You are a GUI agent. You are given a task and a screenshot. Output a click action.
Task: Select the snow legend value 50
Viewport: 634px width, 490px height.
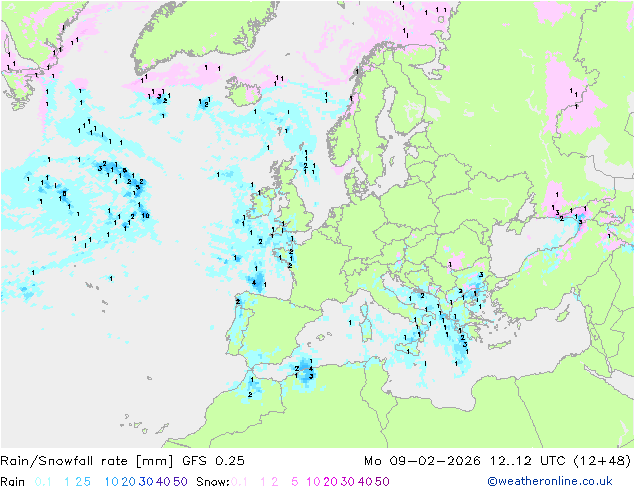(x=382, y=482)
